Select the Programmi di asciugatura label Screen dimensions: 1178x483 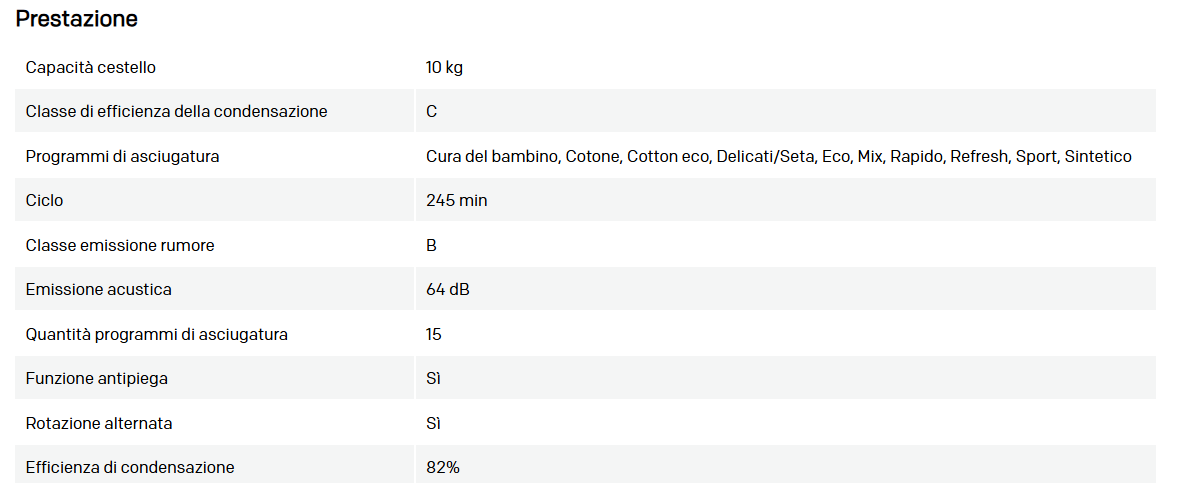point(123,157)
